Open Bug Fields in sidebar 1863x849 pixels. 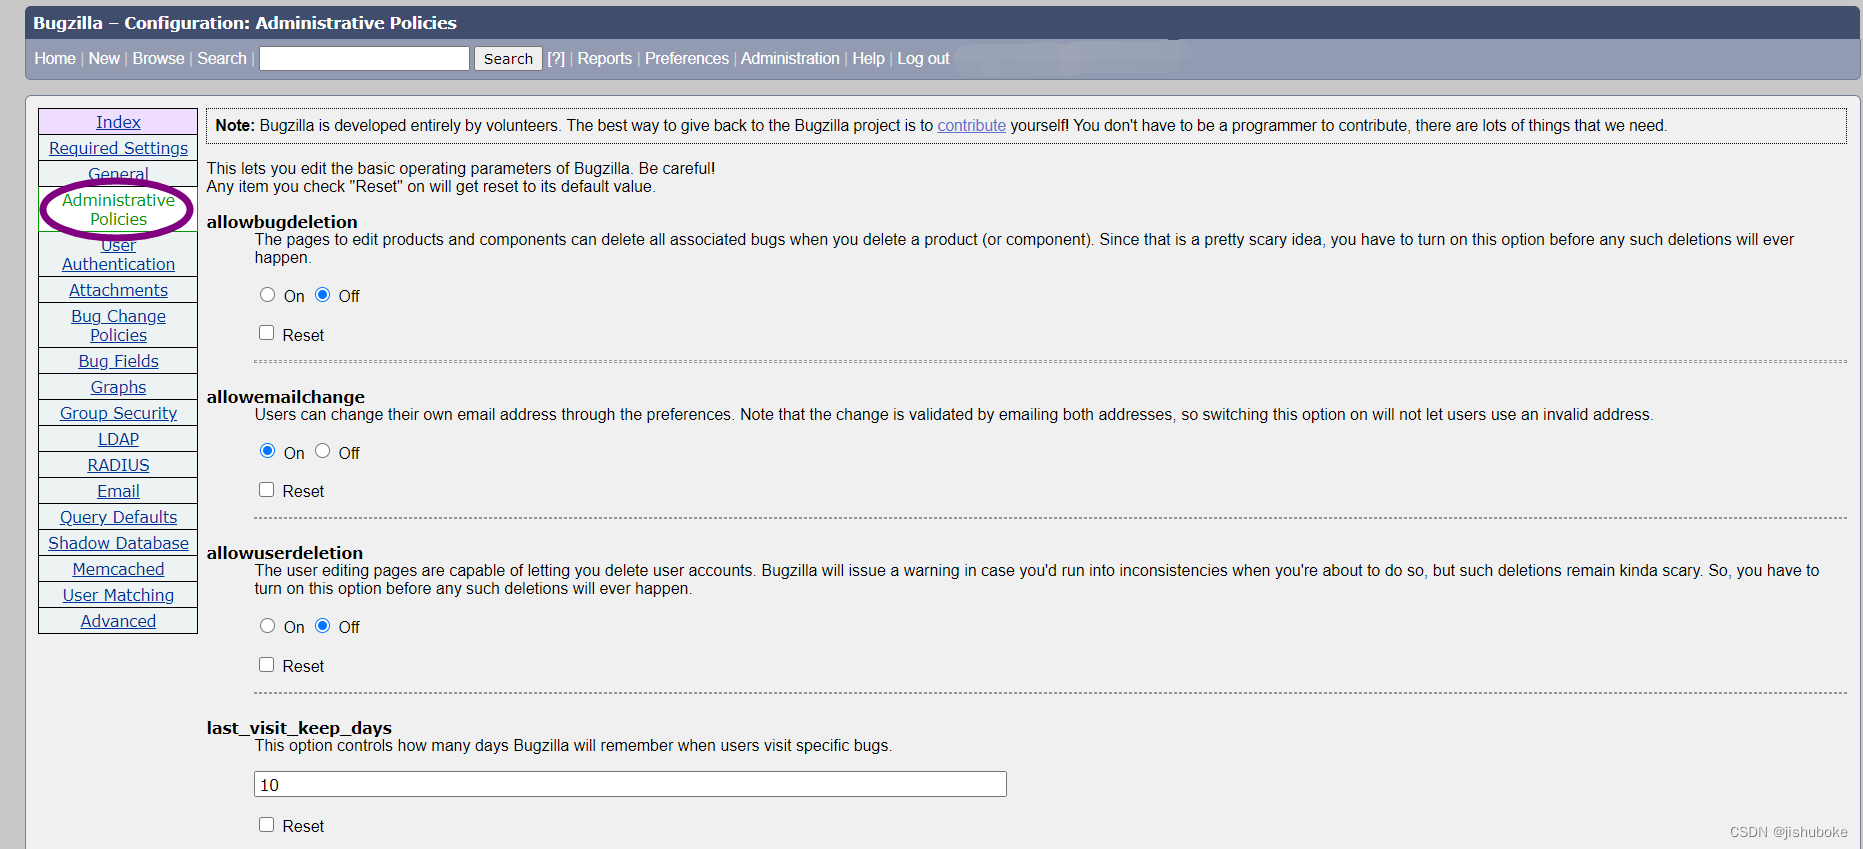118,361
